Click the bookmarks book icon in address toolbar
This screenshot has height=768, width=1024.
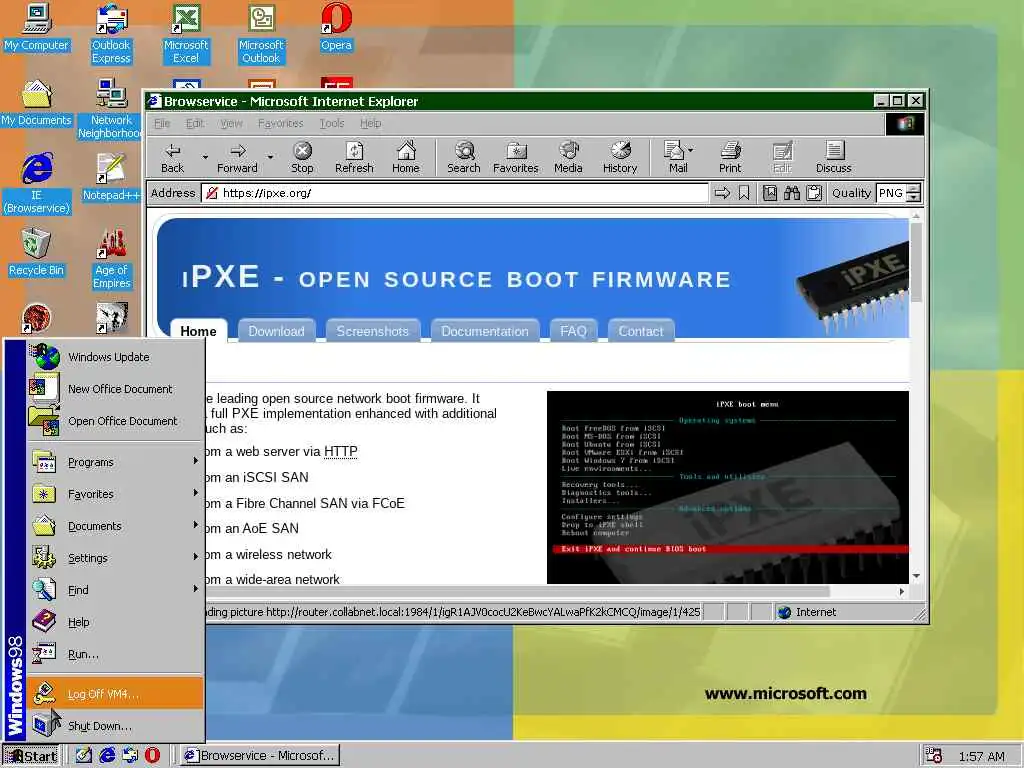click(770, 193)
